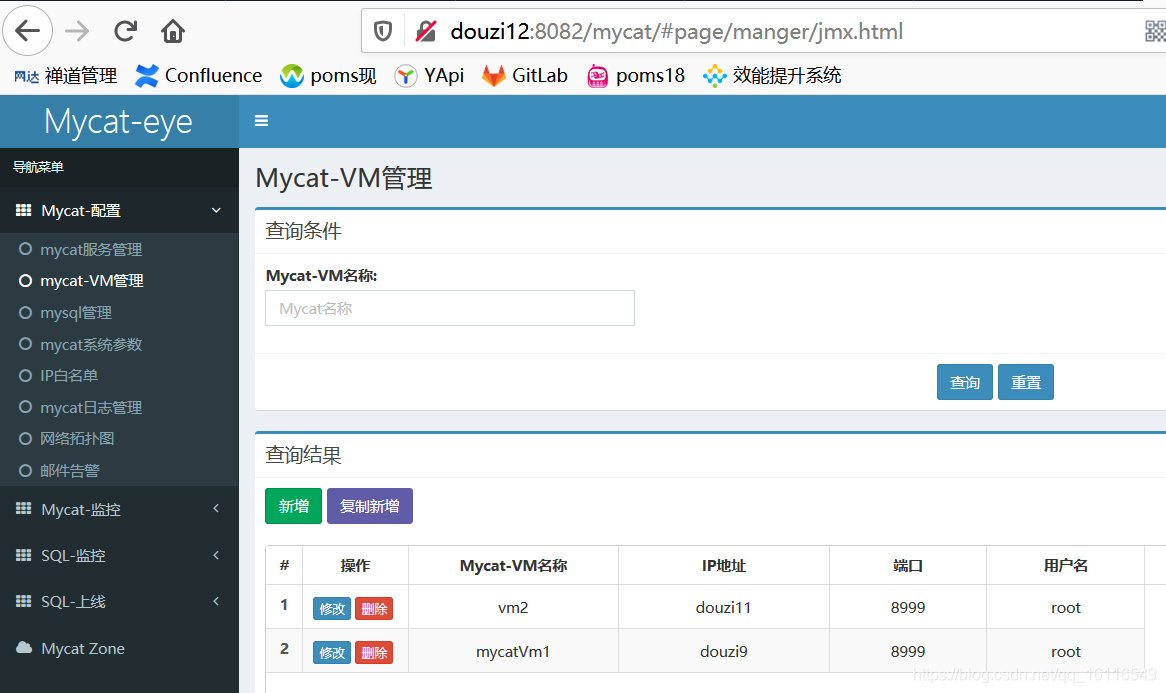Click 修改 button for mycatVm1 row
Viewport: 1166px width, 693px height.
[x=332, y=653]
